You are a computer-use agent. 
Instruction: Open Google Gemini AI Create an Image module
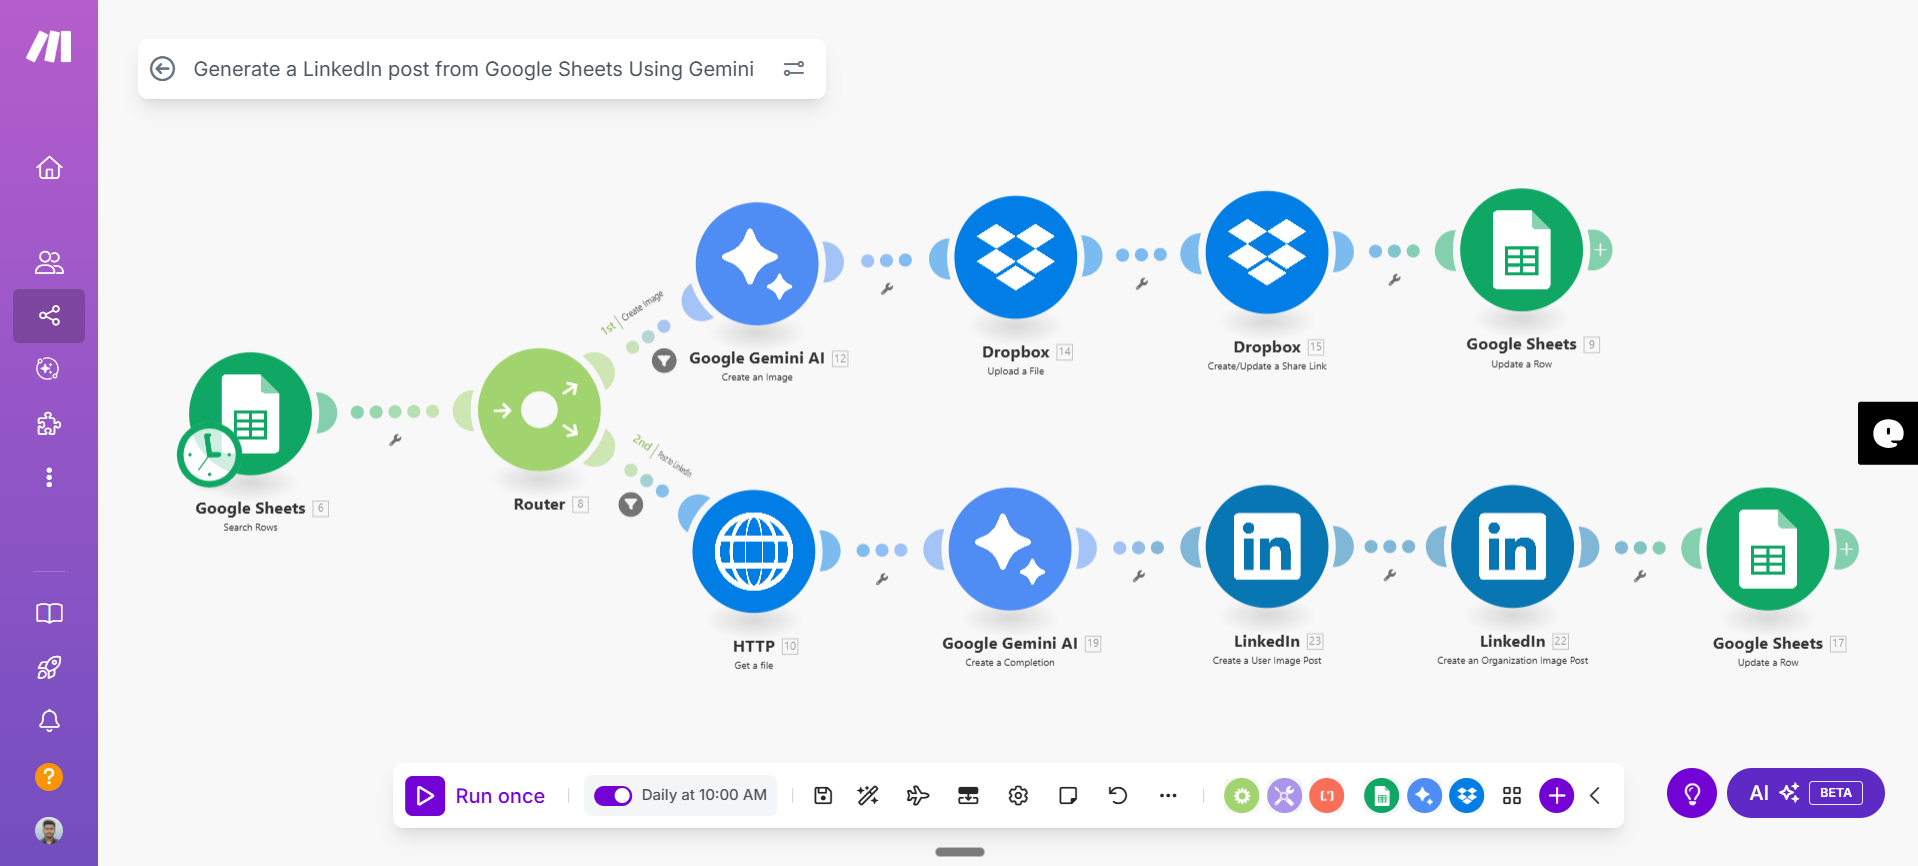[x=757, y=264]
